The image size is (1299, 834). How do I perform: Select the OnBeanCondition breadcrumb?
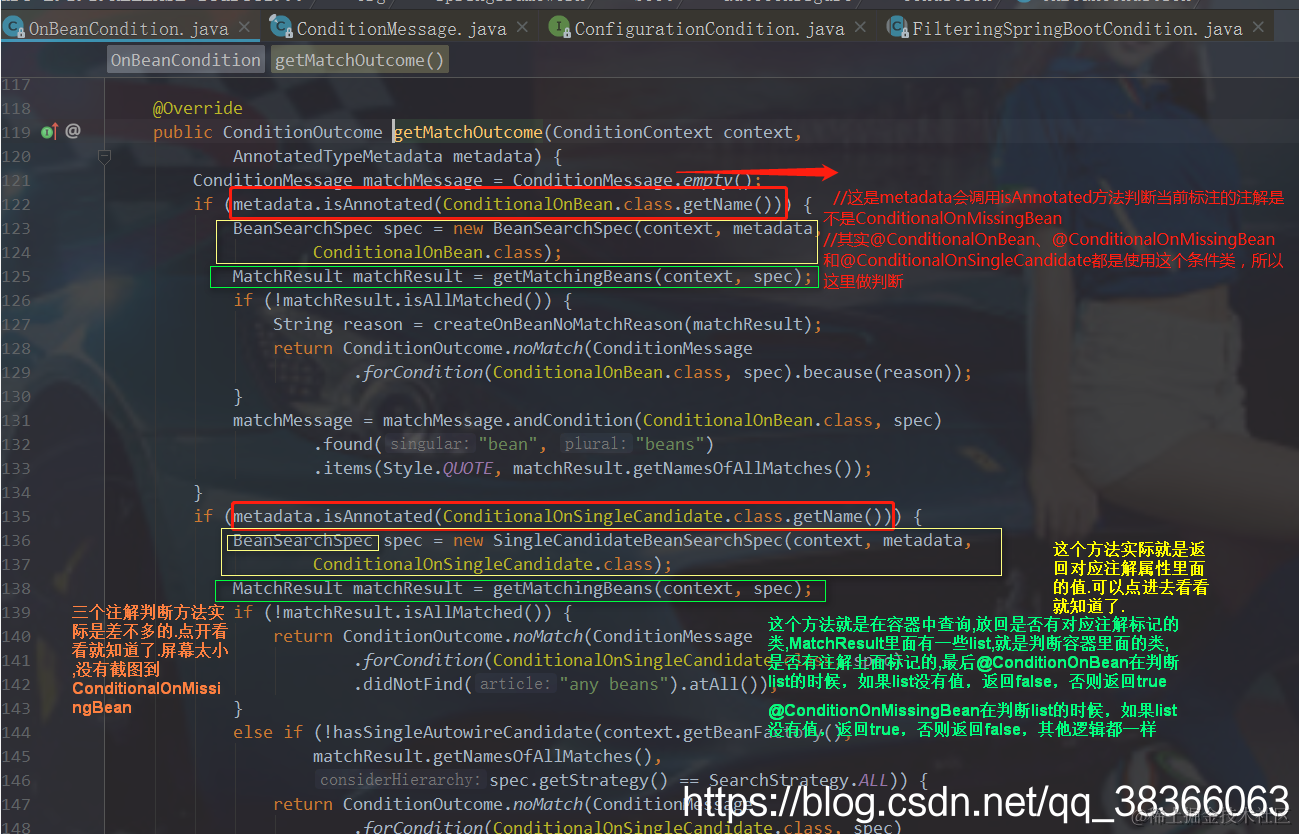coord(186,60)
